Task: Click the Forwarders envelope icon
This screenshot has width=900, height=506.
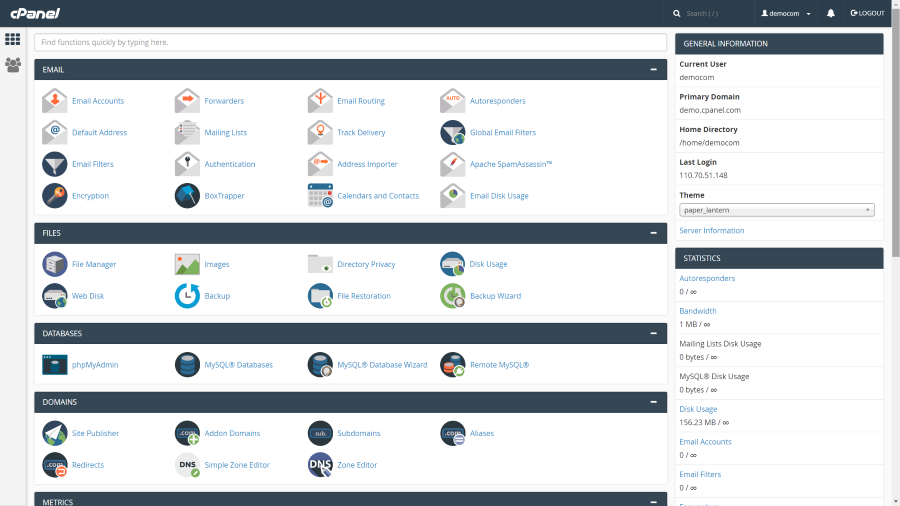Action: (x=187, y=101)
